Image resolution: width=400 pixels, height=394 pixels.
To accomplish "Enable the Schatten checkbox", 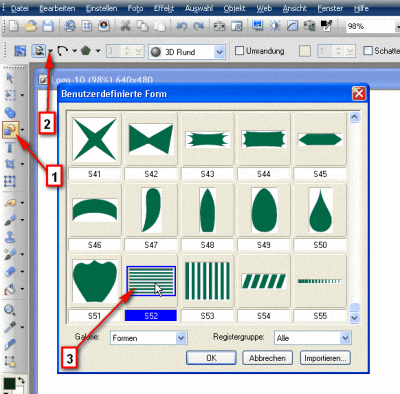I will coord(368,51).
